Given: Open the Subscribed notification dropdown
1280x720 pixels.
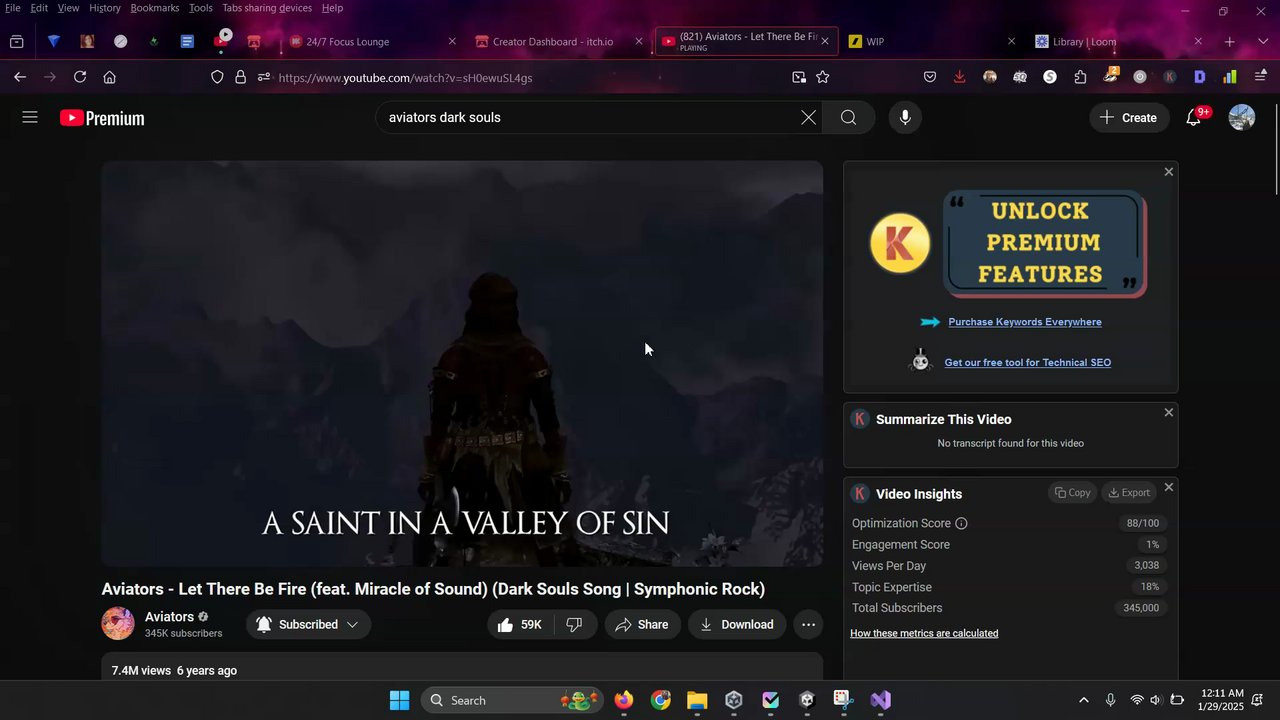Looking at the screenshot, I should click(308, 625).
